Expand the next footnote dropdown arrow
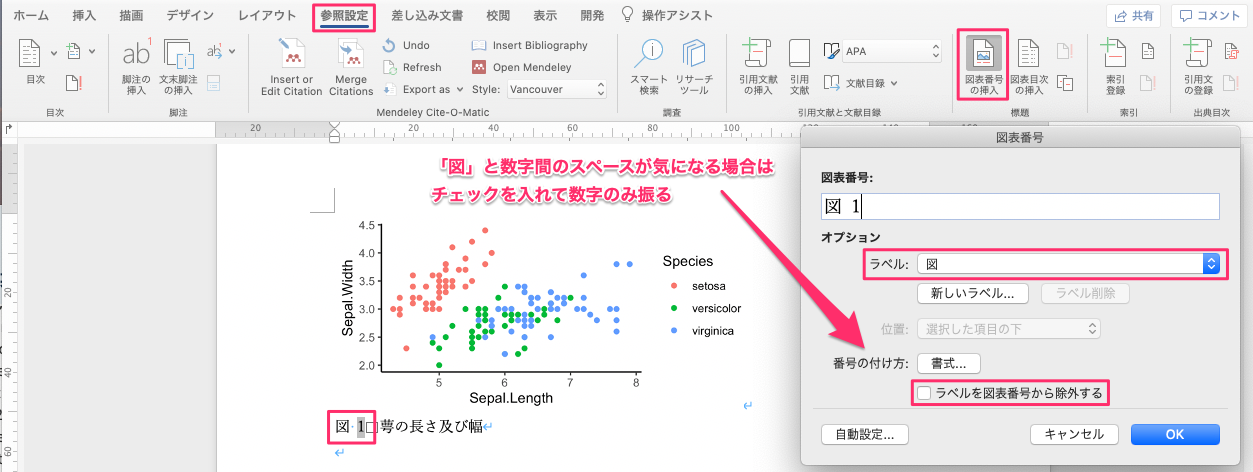Screen dimensions: 1253x472 (x=233, y=51)
